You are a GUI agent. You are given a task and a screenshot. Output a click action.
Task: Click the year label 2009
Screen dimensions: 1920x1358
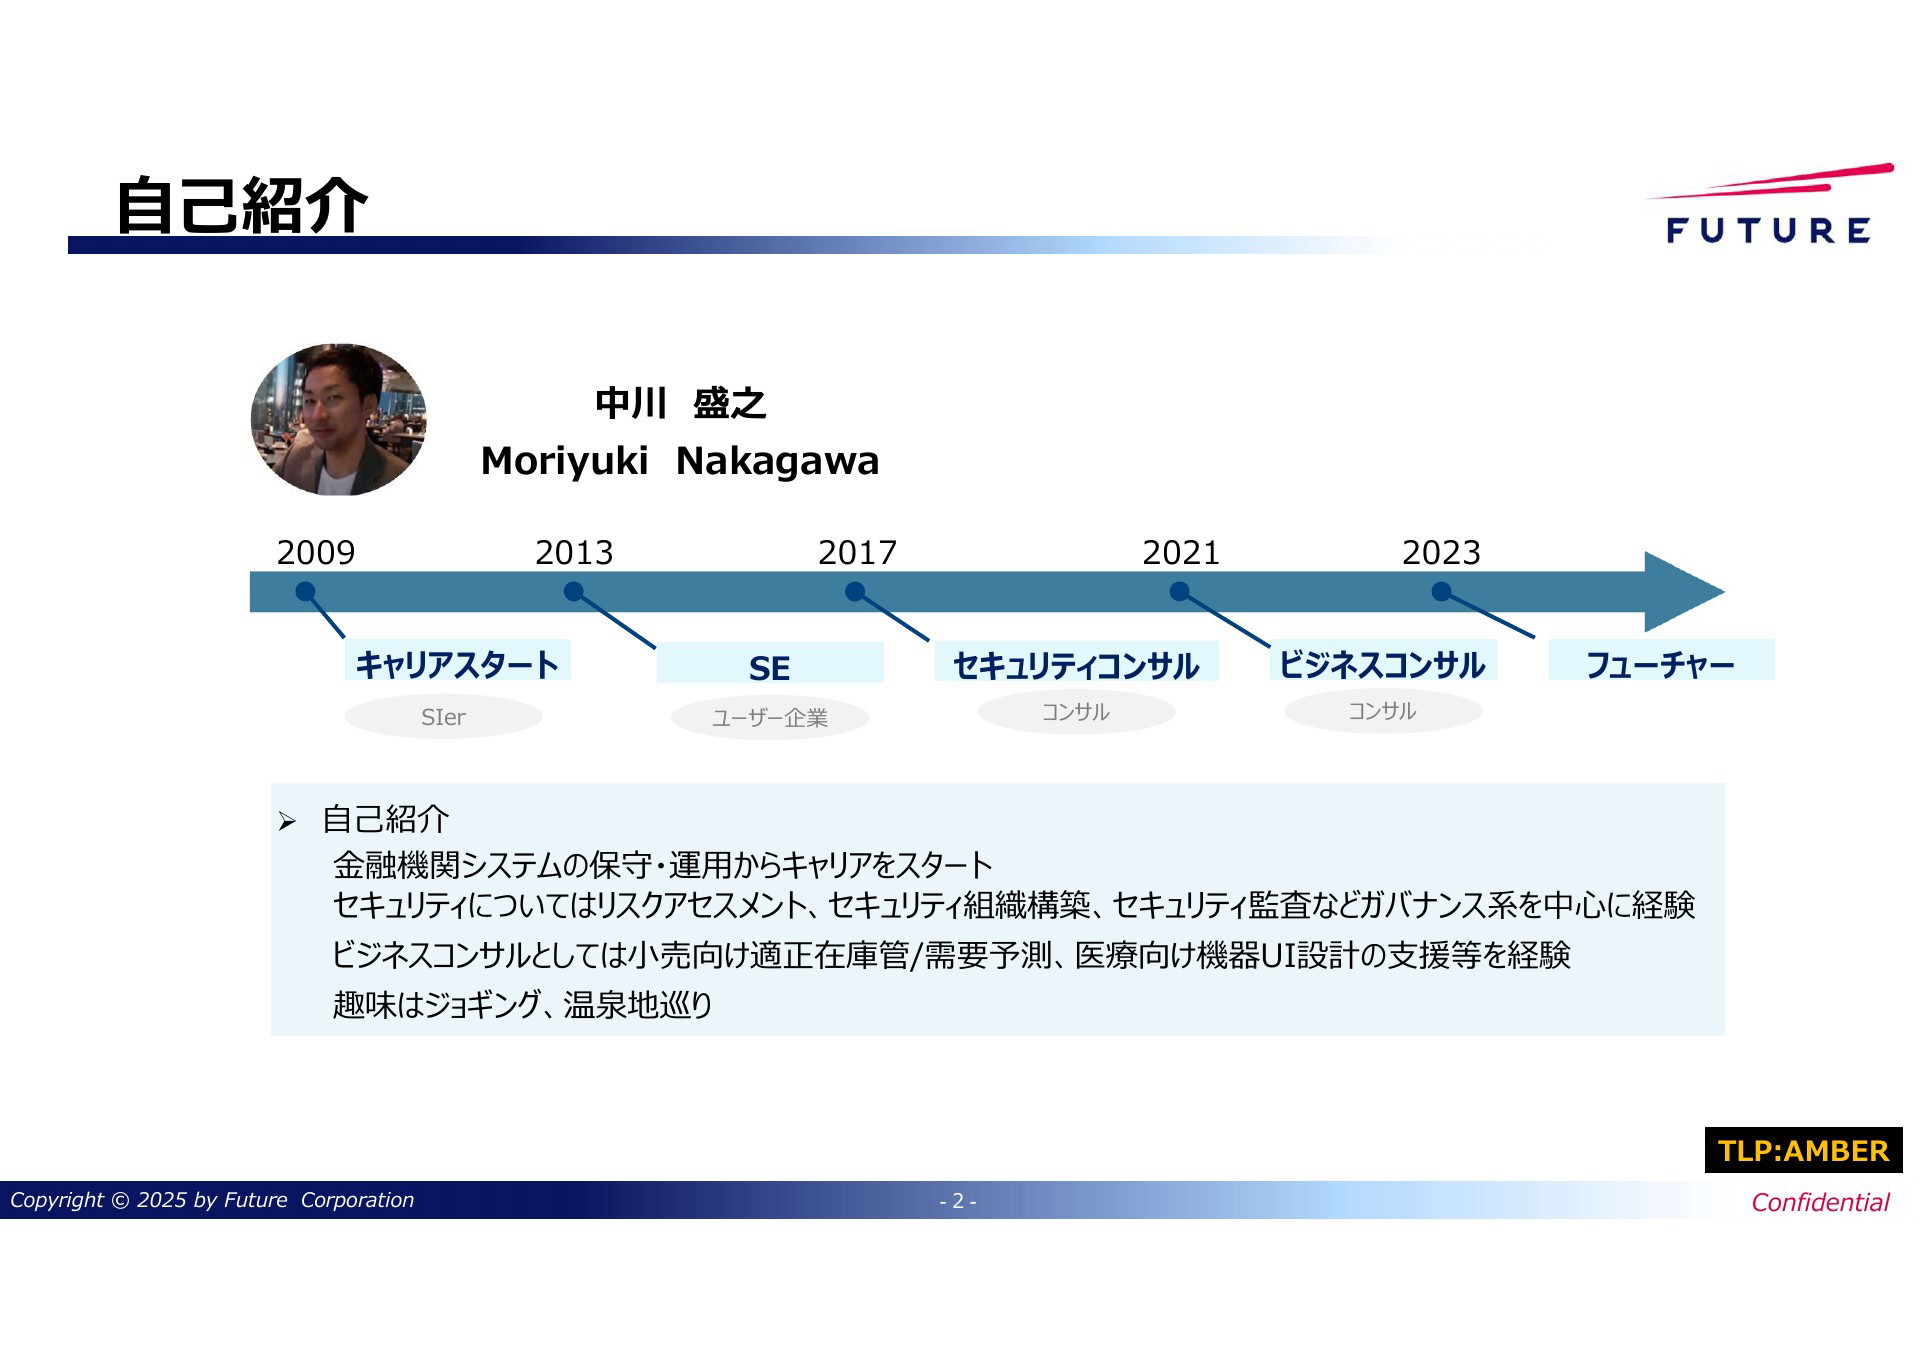(316, 553)
